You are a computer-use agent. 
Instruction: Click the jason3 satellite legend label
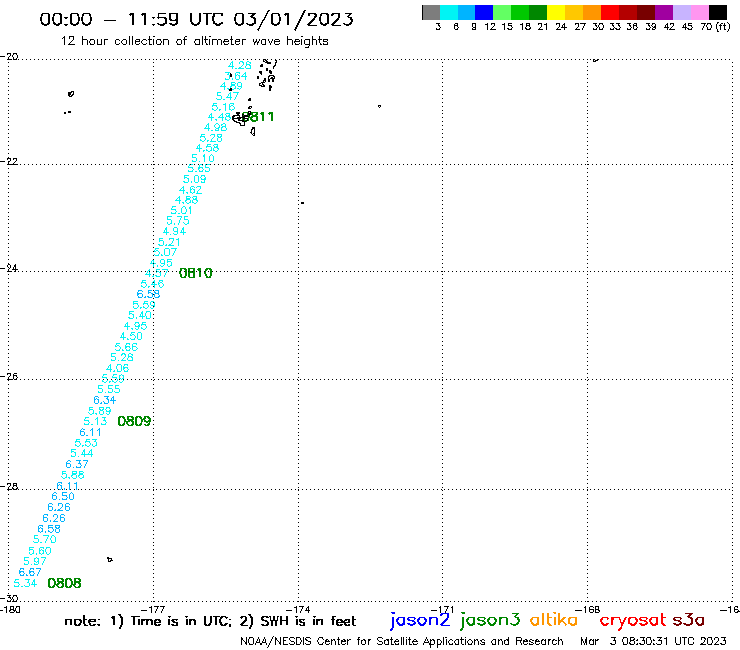490,620
